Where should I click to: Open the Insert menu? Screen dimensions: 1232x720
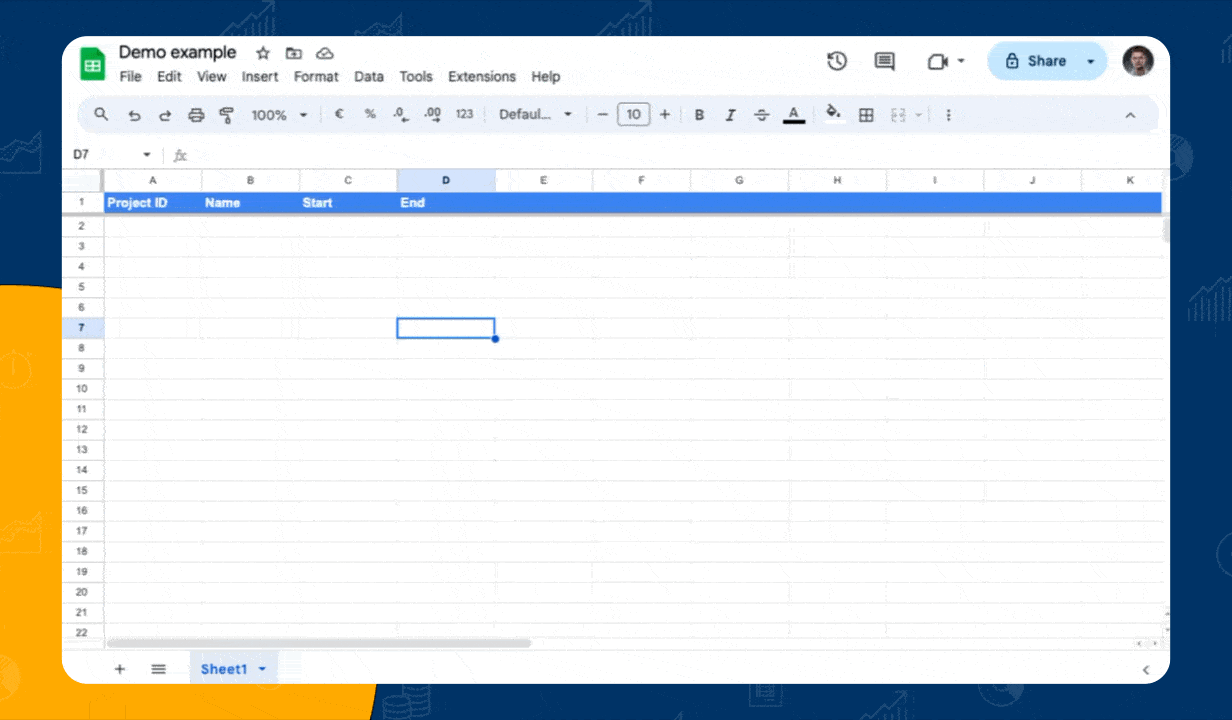pyautogui.click(x=260, y=77)
